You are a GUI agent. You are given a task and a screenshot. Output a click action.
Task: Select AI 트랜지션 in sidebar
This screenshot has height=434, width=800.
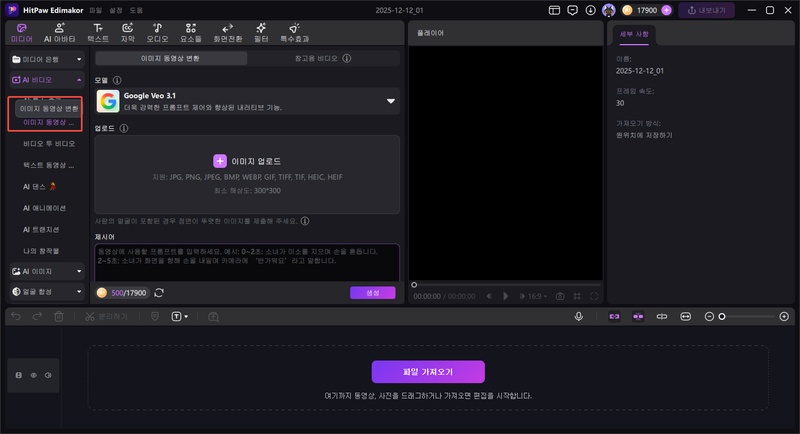[x=41, y=229]
